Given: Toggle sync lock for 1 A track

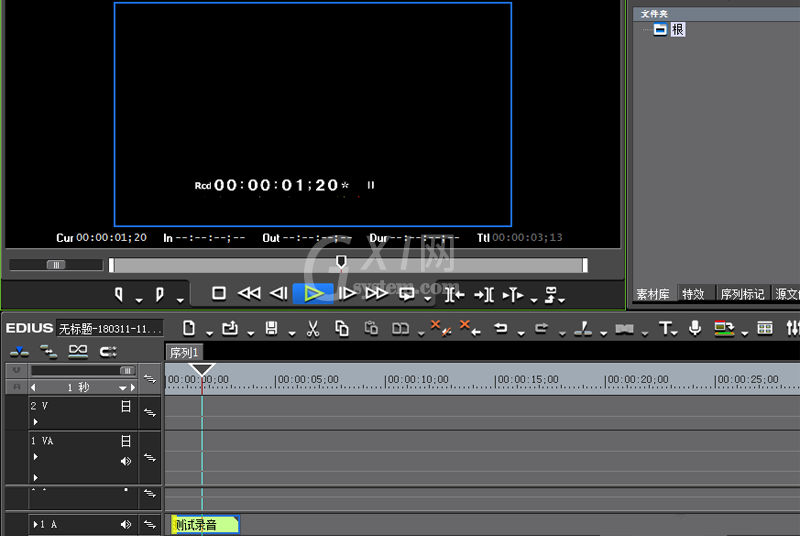Looking at the screenshot, I should 149,524.
